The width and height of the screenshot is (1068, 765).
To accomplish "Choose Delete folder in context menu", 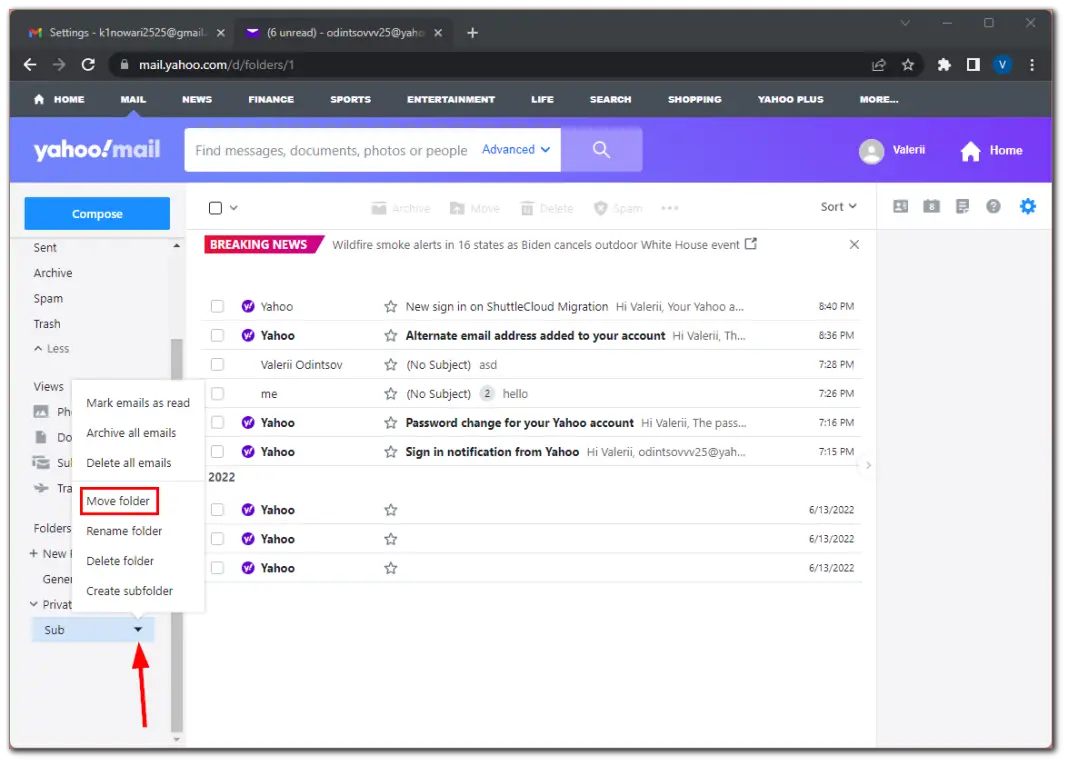I will click(x=120, y=561).
